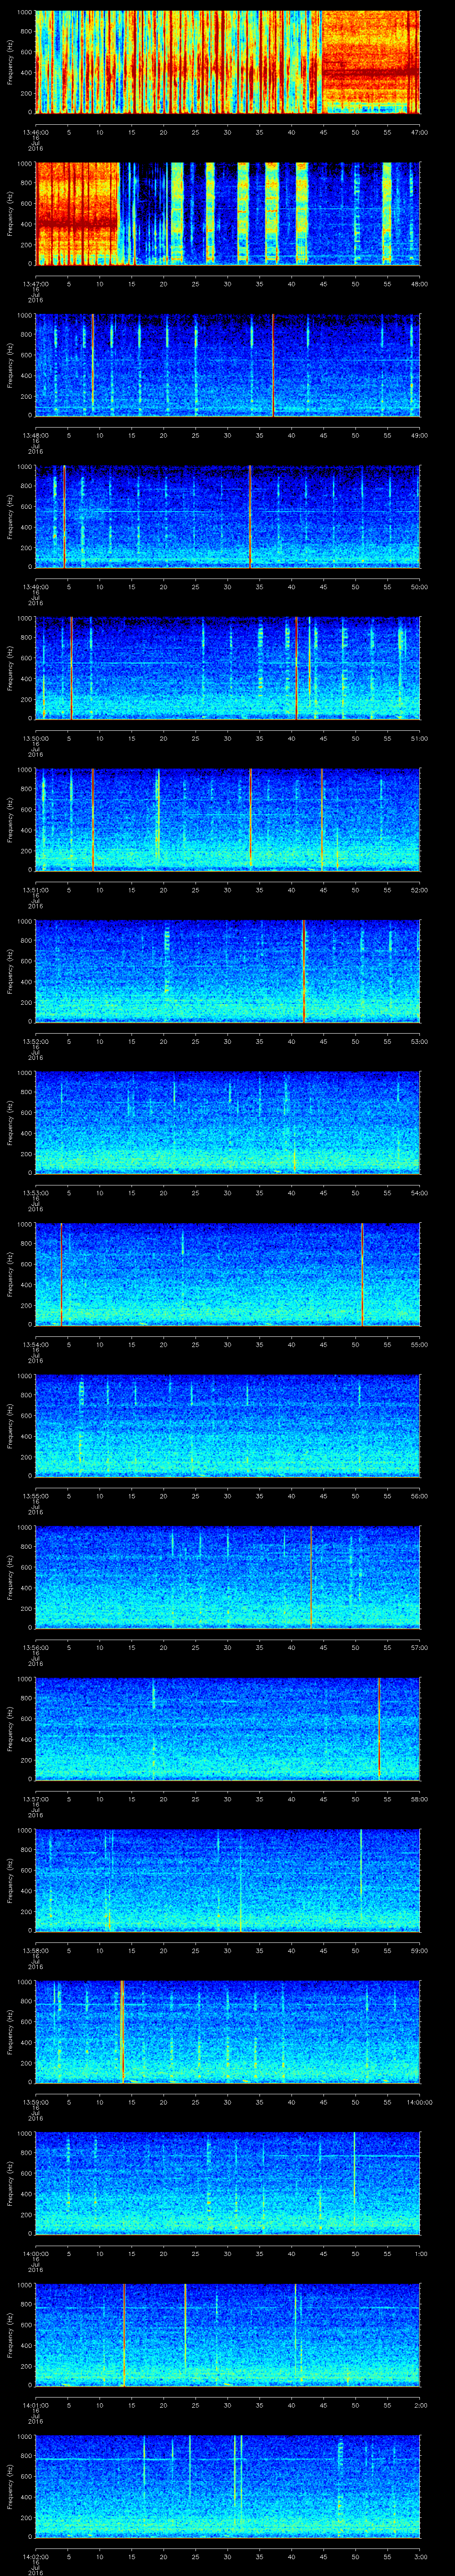Click the "Frequency (Hz)" axis label of the 13:46 panel
The height and width of the screenshot is (2576, 455).
point(10,62)
